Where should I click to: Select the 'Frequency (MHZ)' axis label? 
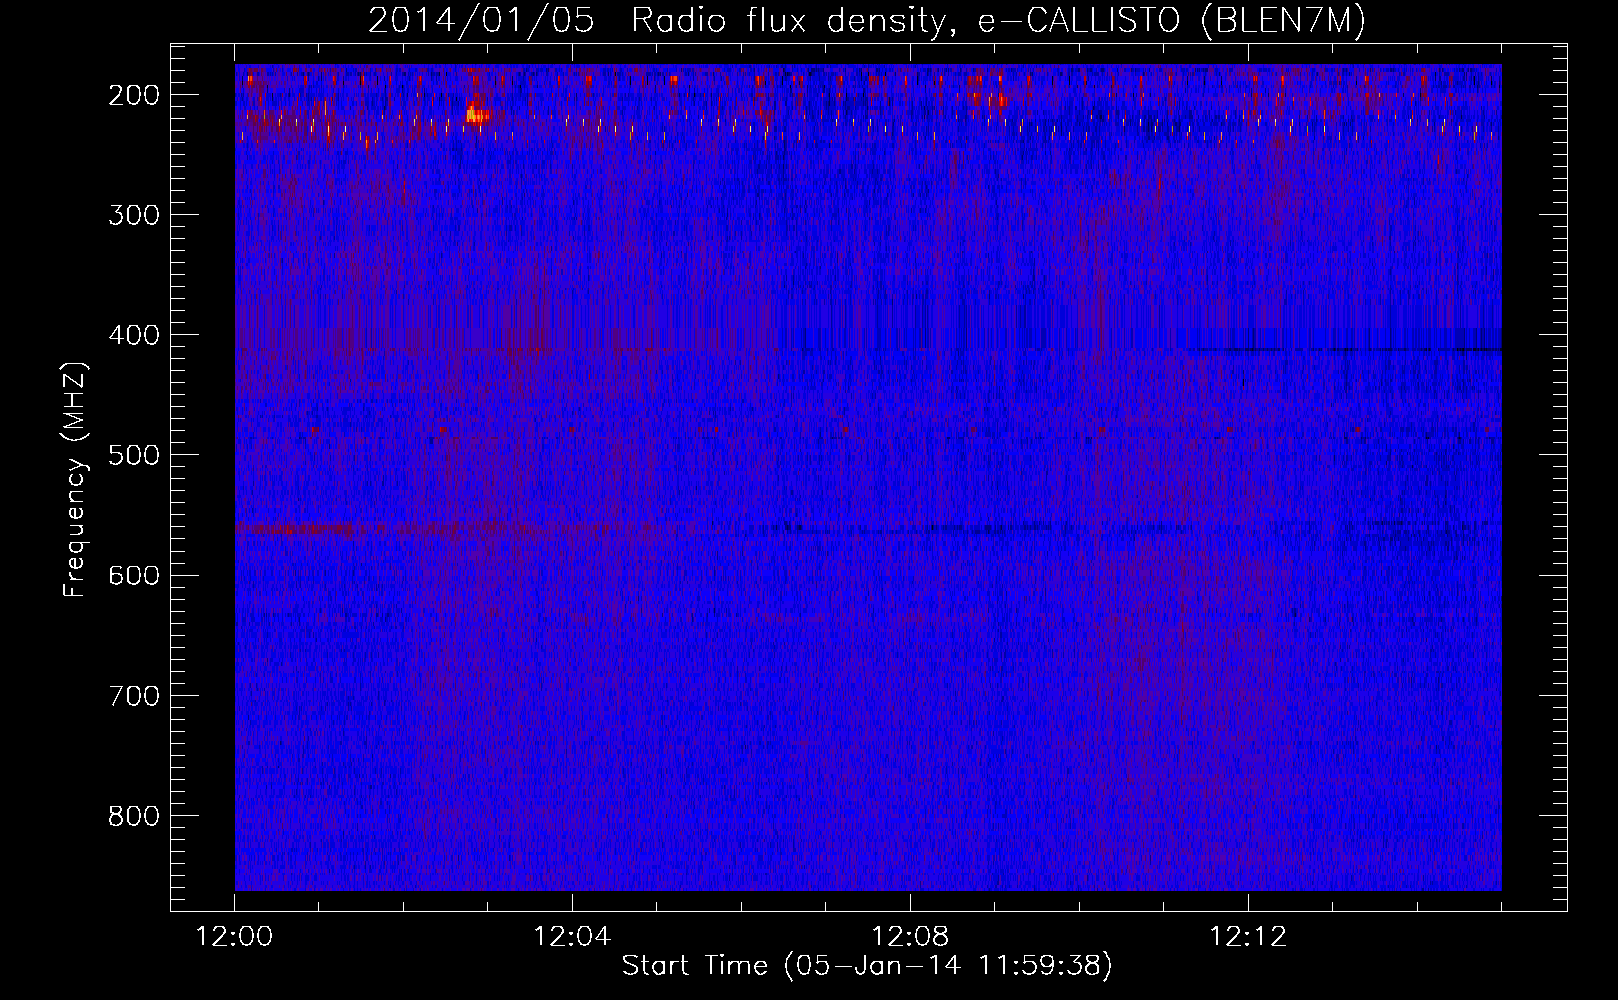[x=75, y=479]
